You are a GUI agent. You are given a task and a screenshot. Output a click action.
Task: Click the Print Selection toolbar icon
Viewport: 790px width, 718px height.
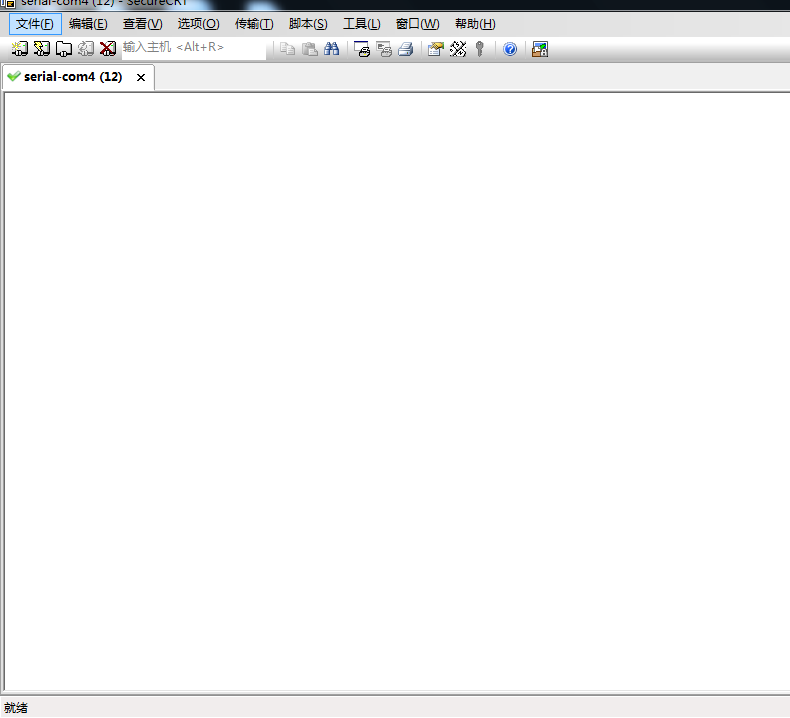[x=384, y=49]
